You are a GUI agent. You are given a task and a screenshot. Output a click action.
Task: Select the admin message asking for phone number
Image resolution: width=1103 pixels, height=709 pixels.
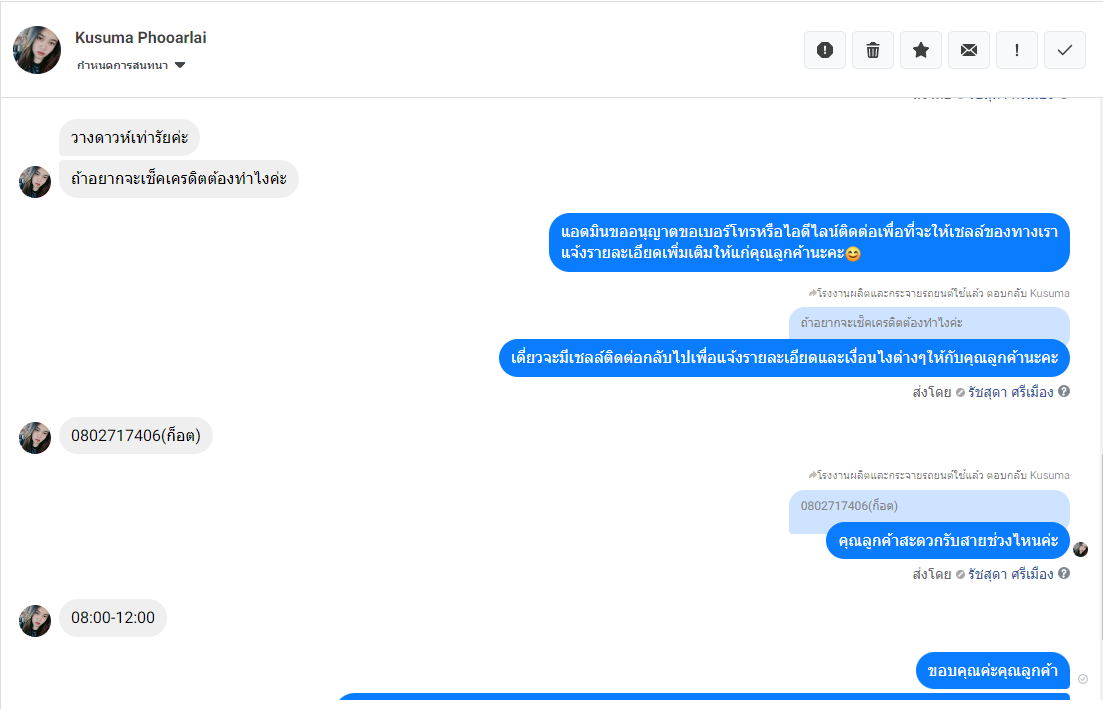[x=809, y=242]
